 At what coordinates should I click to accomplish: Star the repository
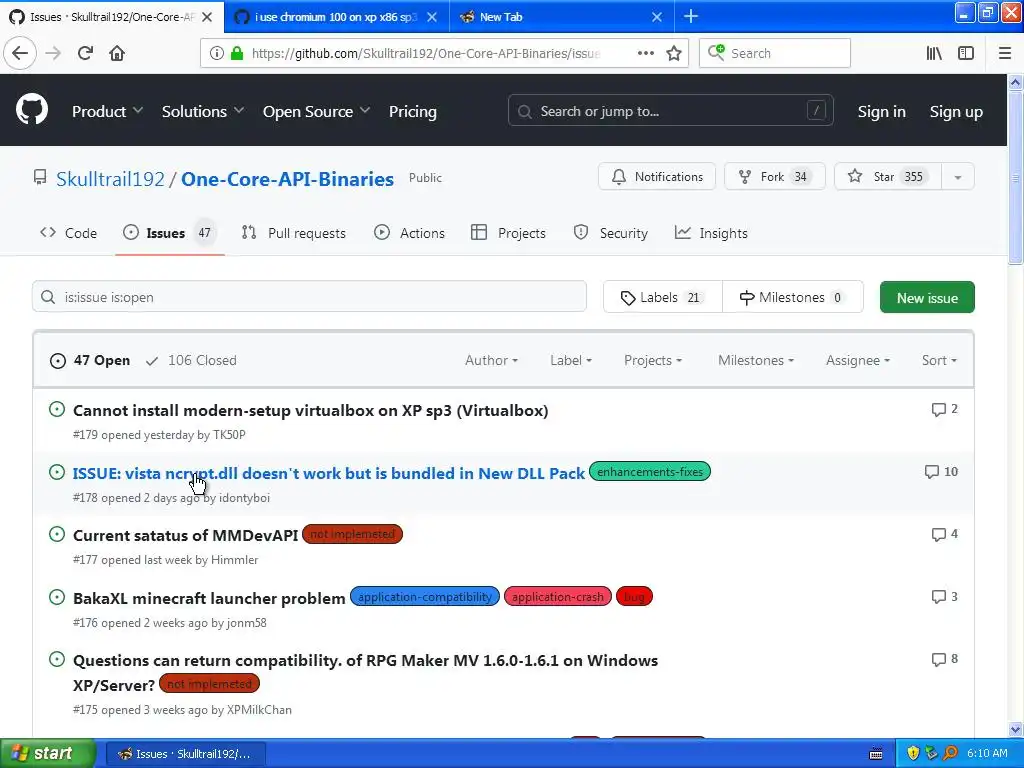point(888,177)
